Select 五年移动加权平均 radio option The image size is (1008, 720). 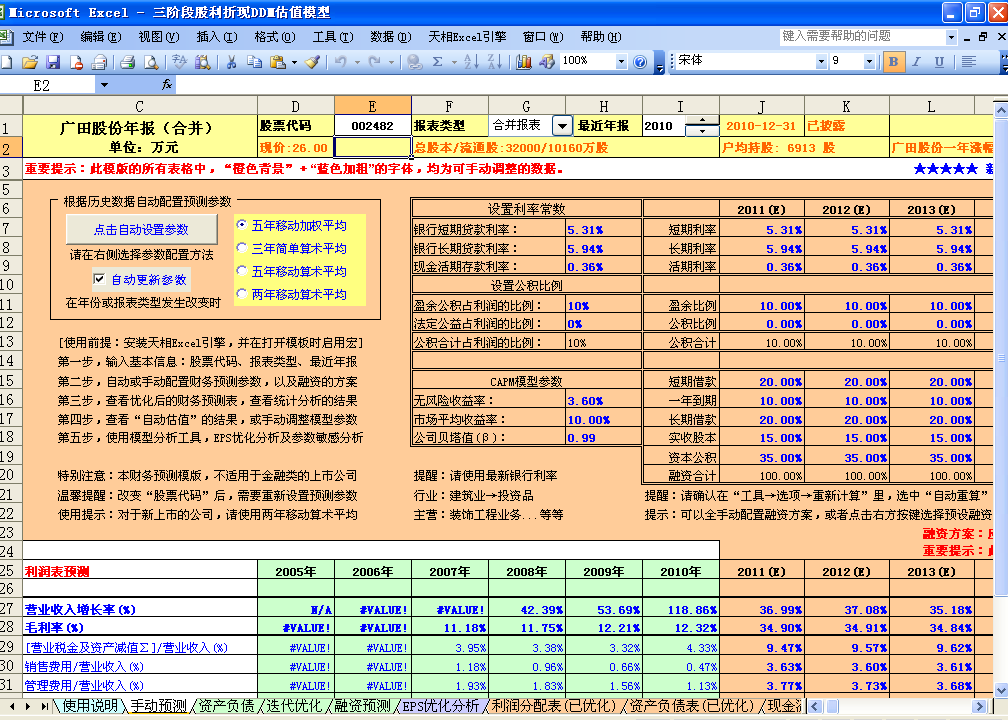point(242,224)
